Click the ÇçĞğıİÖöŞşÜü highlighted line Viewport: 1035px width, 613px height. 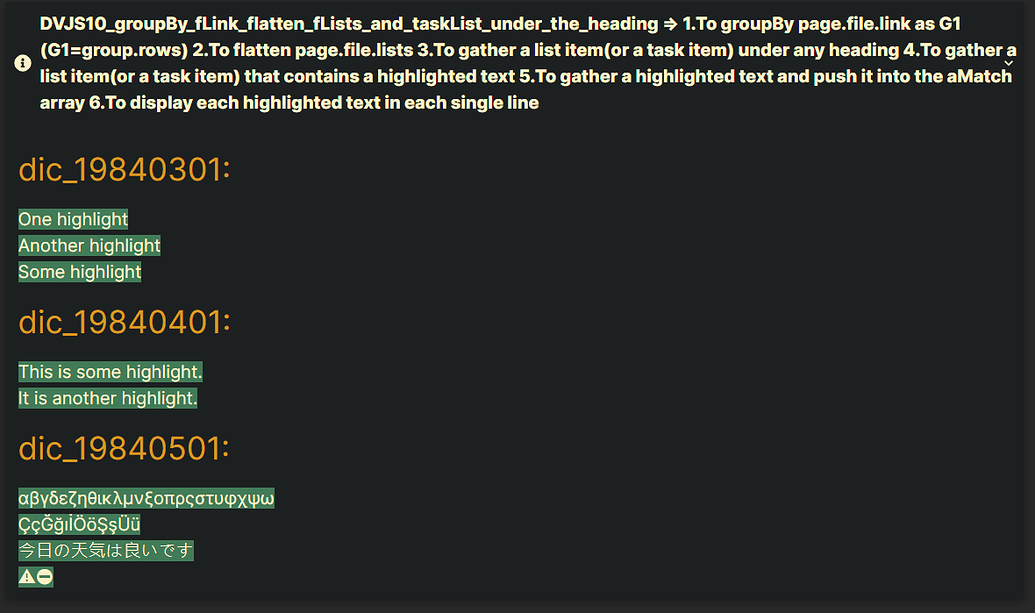tap(79, 525)
